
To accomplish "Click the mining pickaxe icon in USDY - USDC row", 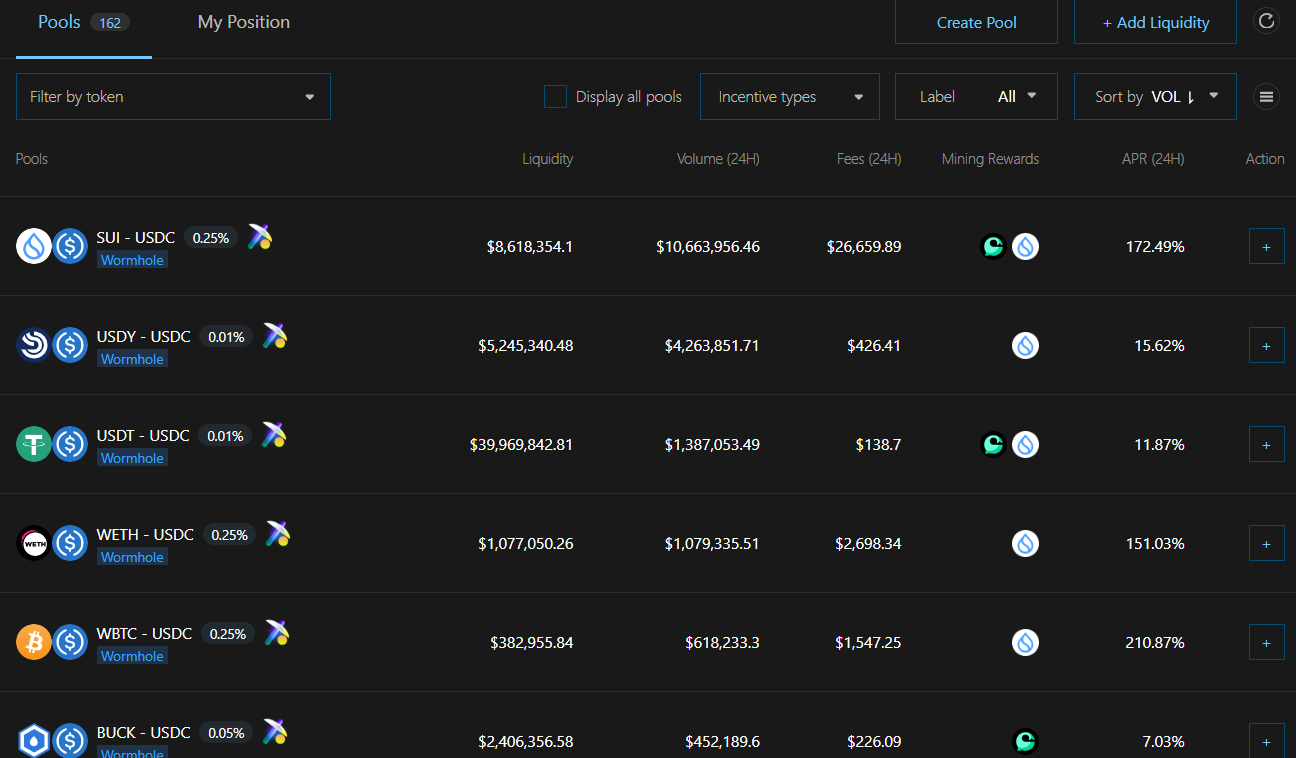I will 275,336.
